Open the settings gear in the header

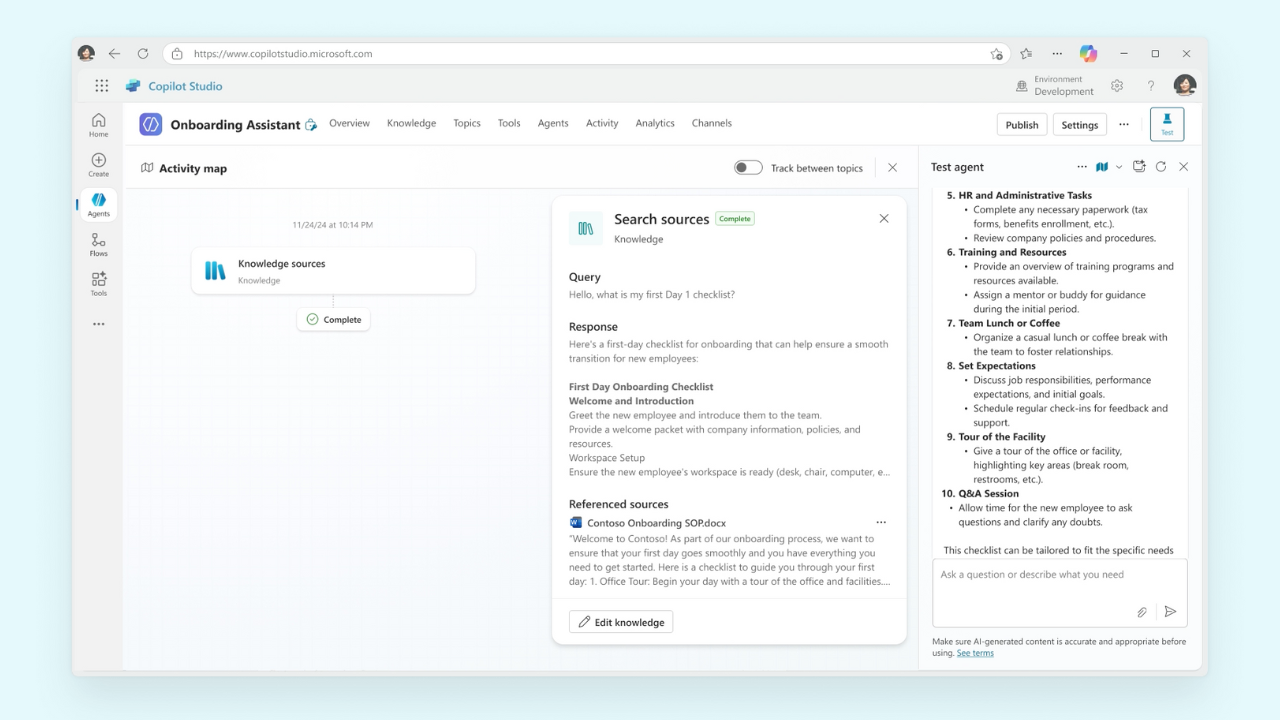(1117, 86)
